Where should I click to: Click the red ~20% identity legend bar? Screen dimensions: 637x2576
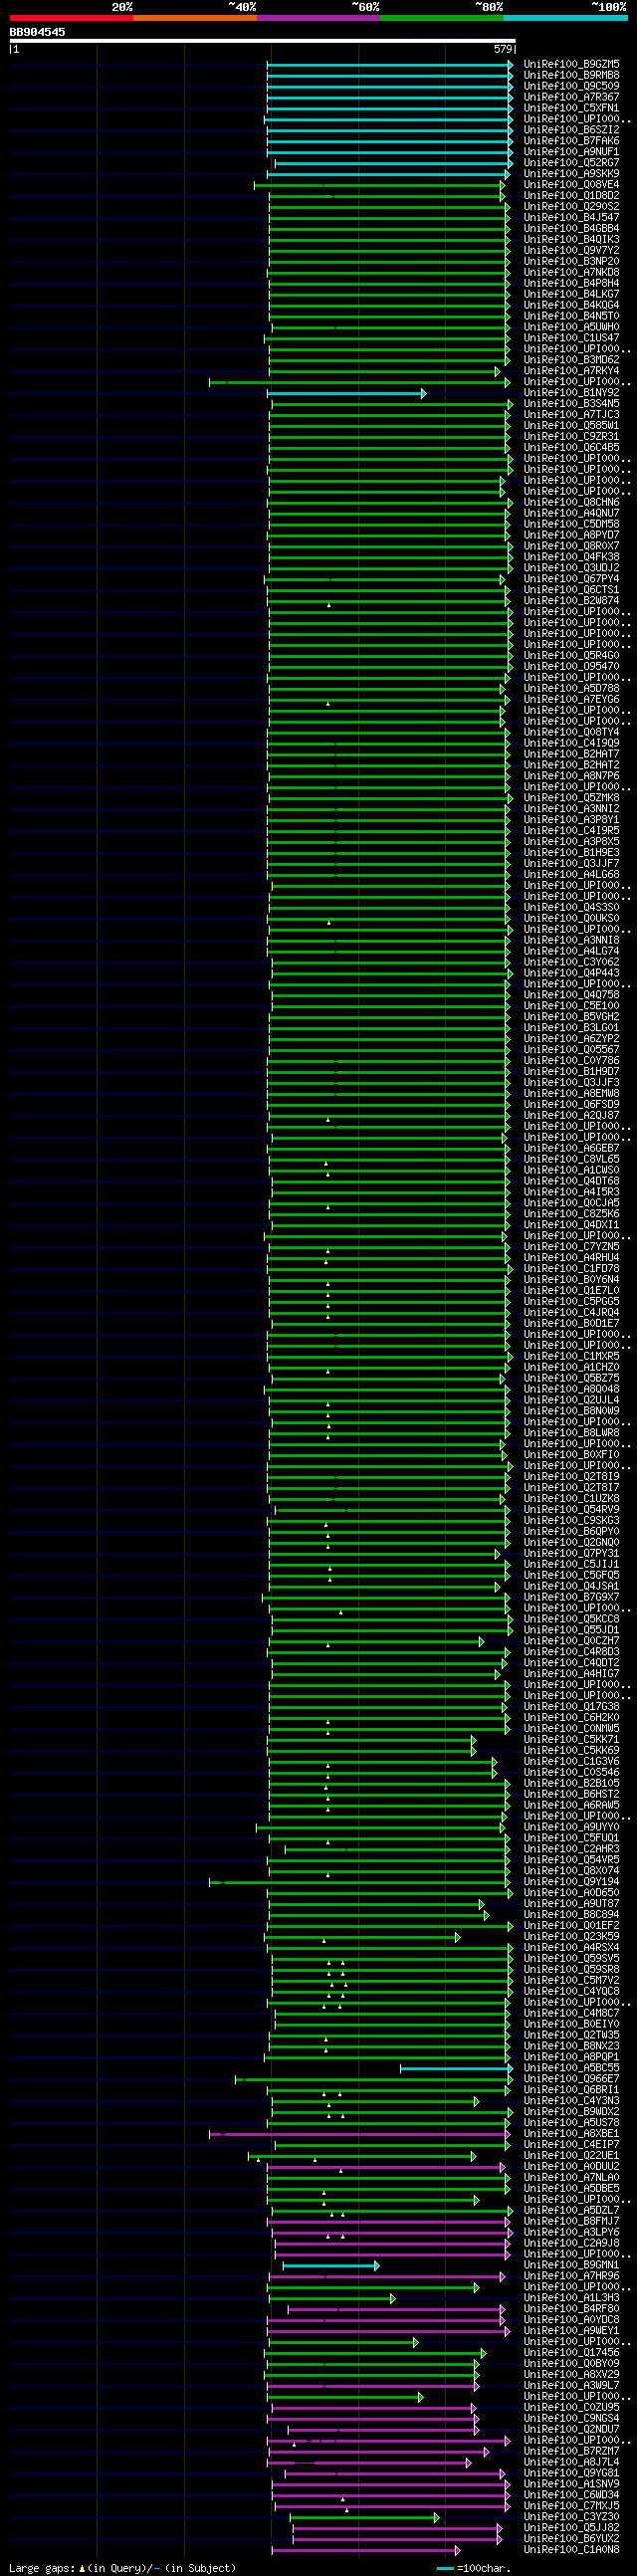(x=71, y=18)
